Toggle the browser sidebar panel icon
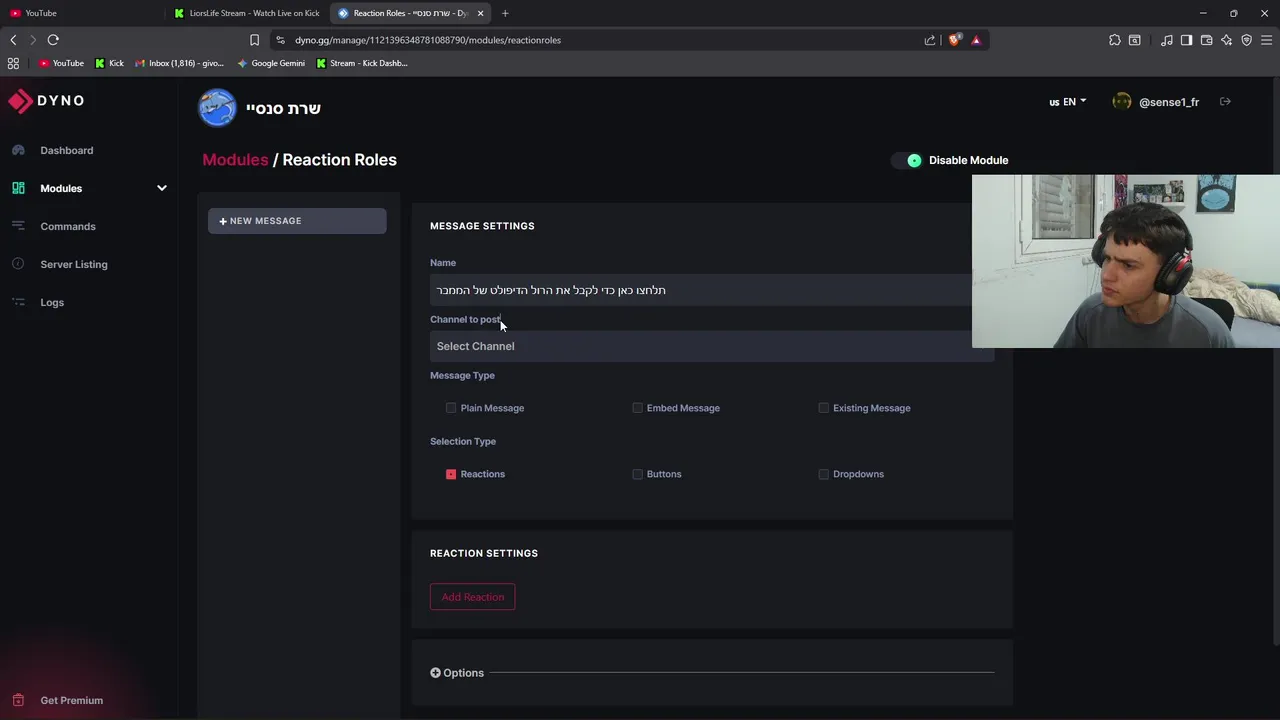 point(1186,40)
